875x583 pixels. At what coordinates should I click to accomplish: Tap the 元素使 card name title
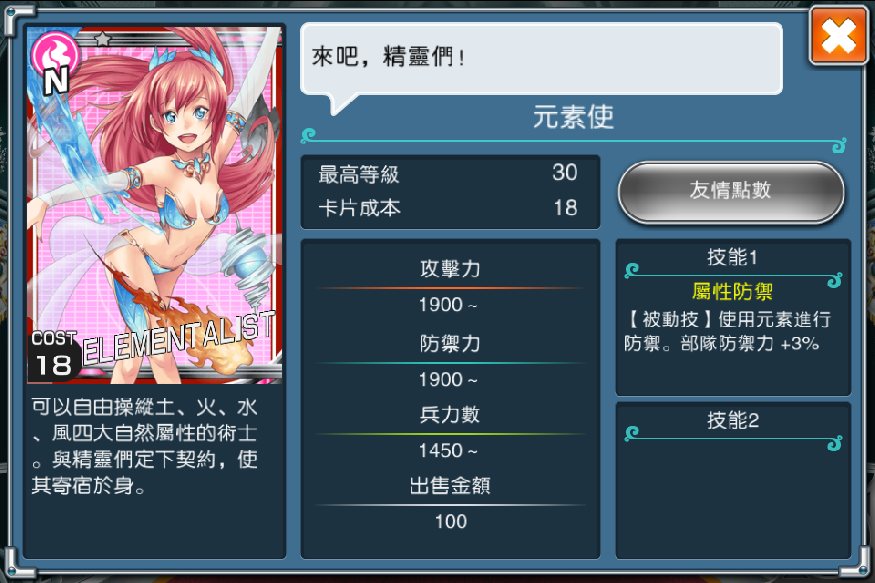click(573, 117)
